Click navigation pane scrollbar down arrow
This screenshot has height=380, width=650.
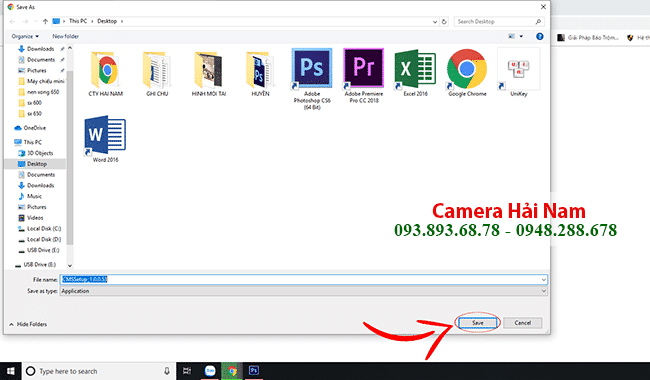pyautogui.click(x=70, y=266)
